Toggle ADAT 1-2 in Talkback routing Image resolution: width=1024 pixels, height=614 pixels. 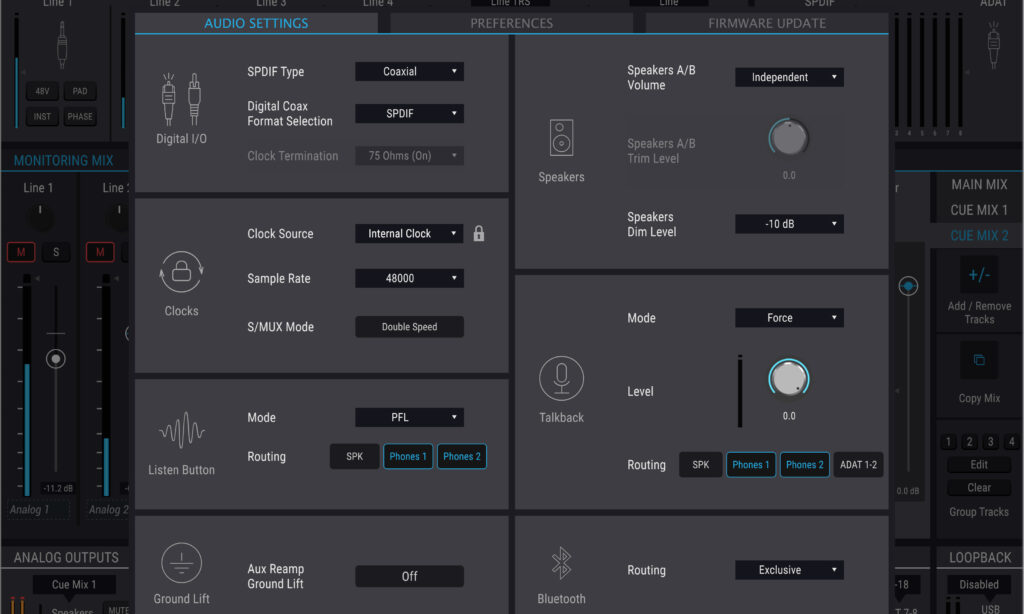(x=858, y=465)
